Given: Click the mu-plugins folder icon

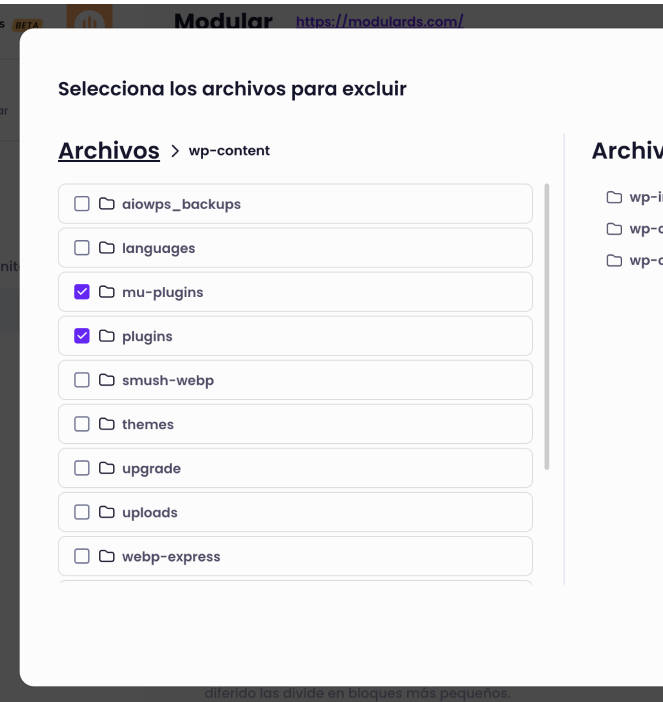Looking at the screenshot, I should click(107, 292).
